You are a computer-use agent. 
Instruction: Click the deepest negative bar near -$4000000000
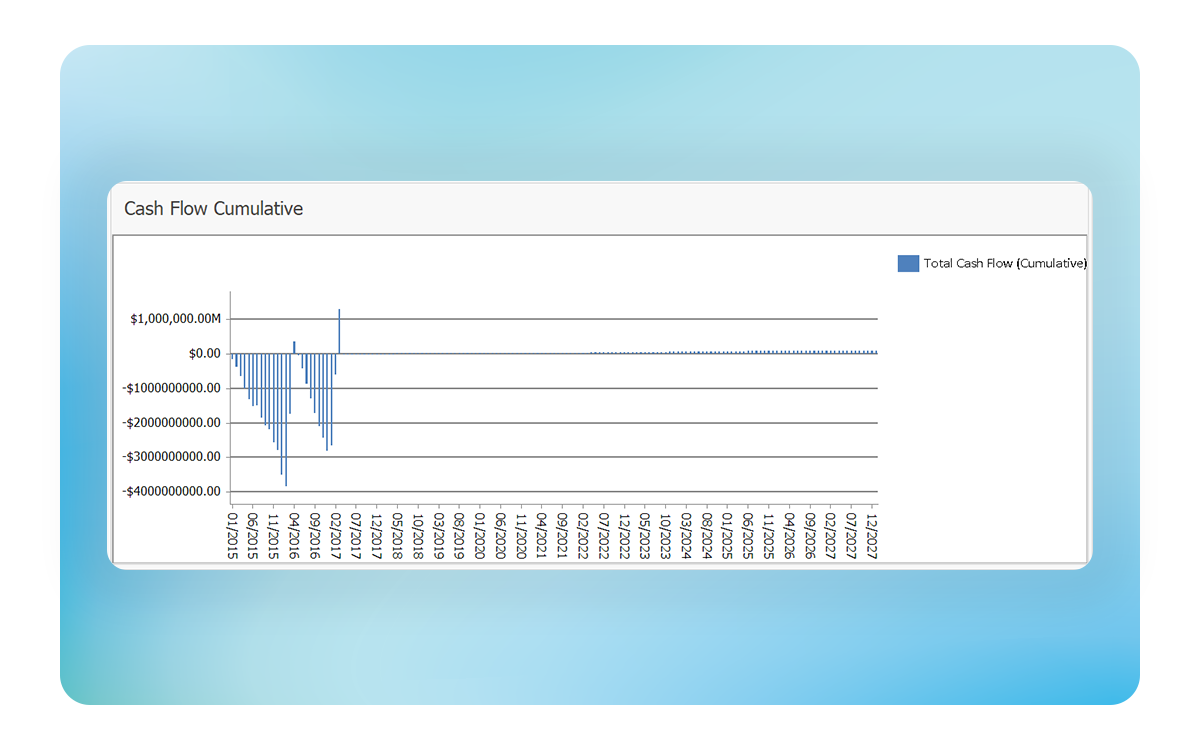[x=286, y=420]
